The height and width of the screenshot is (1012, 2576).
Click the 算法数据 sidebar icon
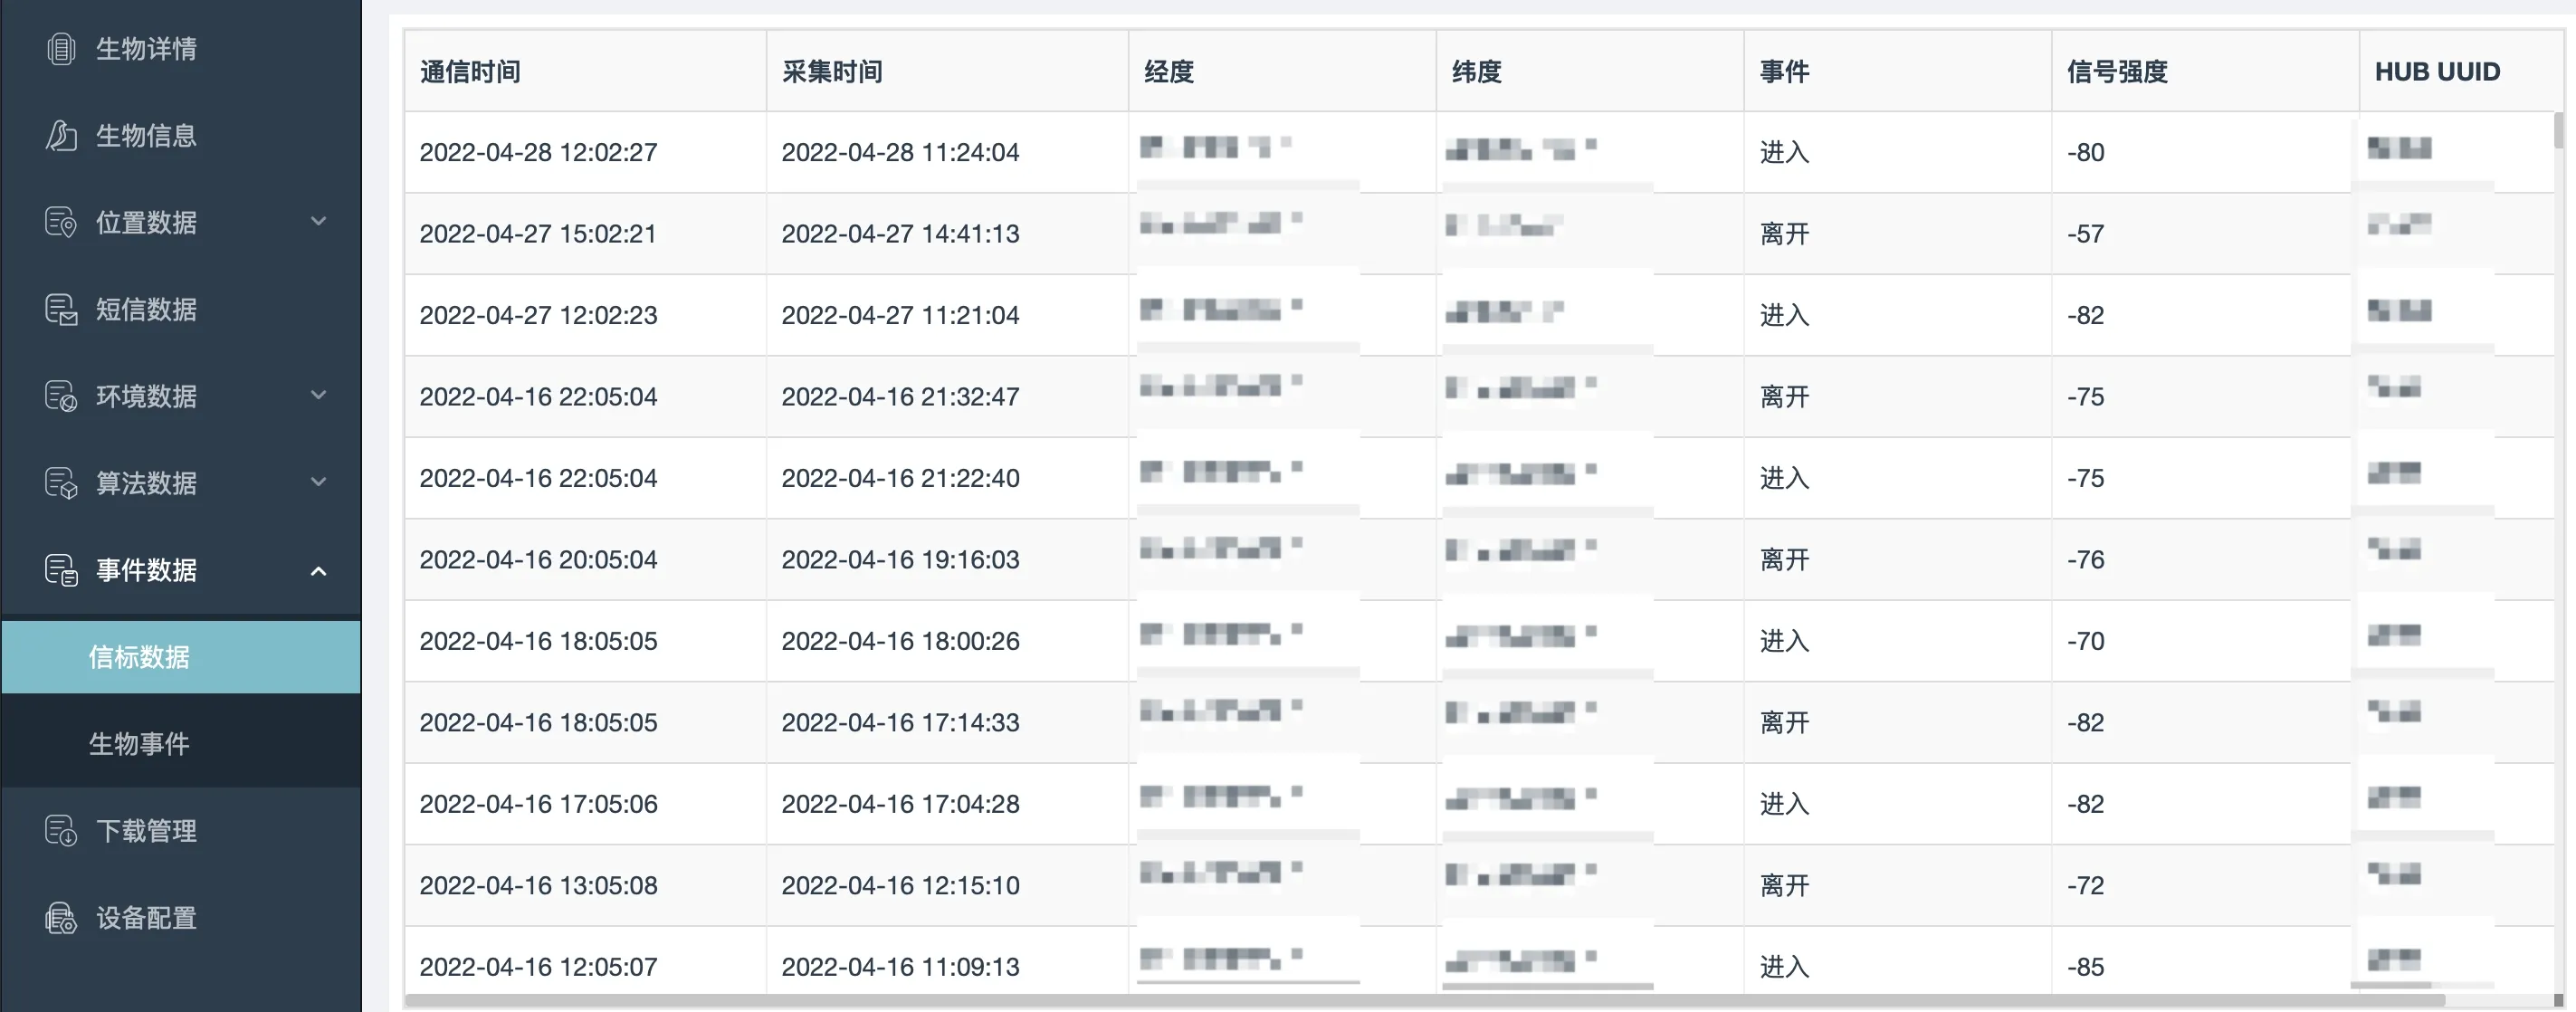click(61, 483)
